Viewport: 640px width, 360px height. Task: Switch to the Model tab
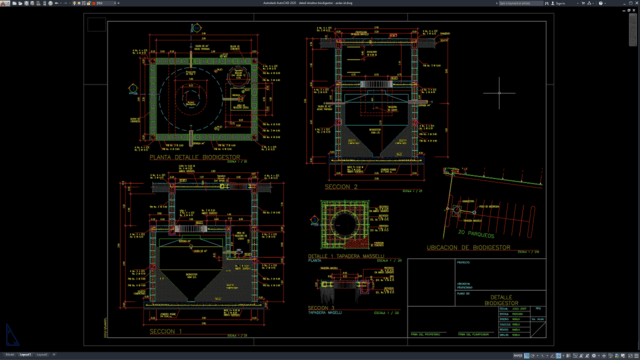pyautogui.click(x=9, y=355)
